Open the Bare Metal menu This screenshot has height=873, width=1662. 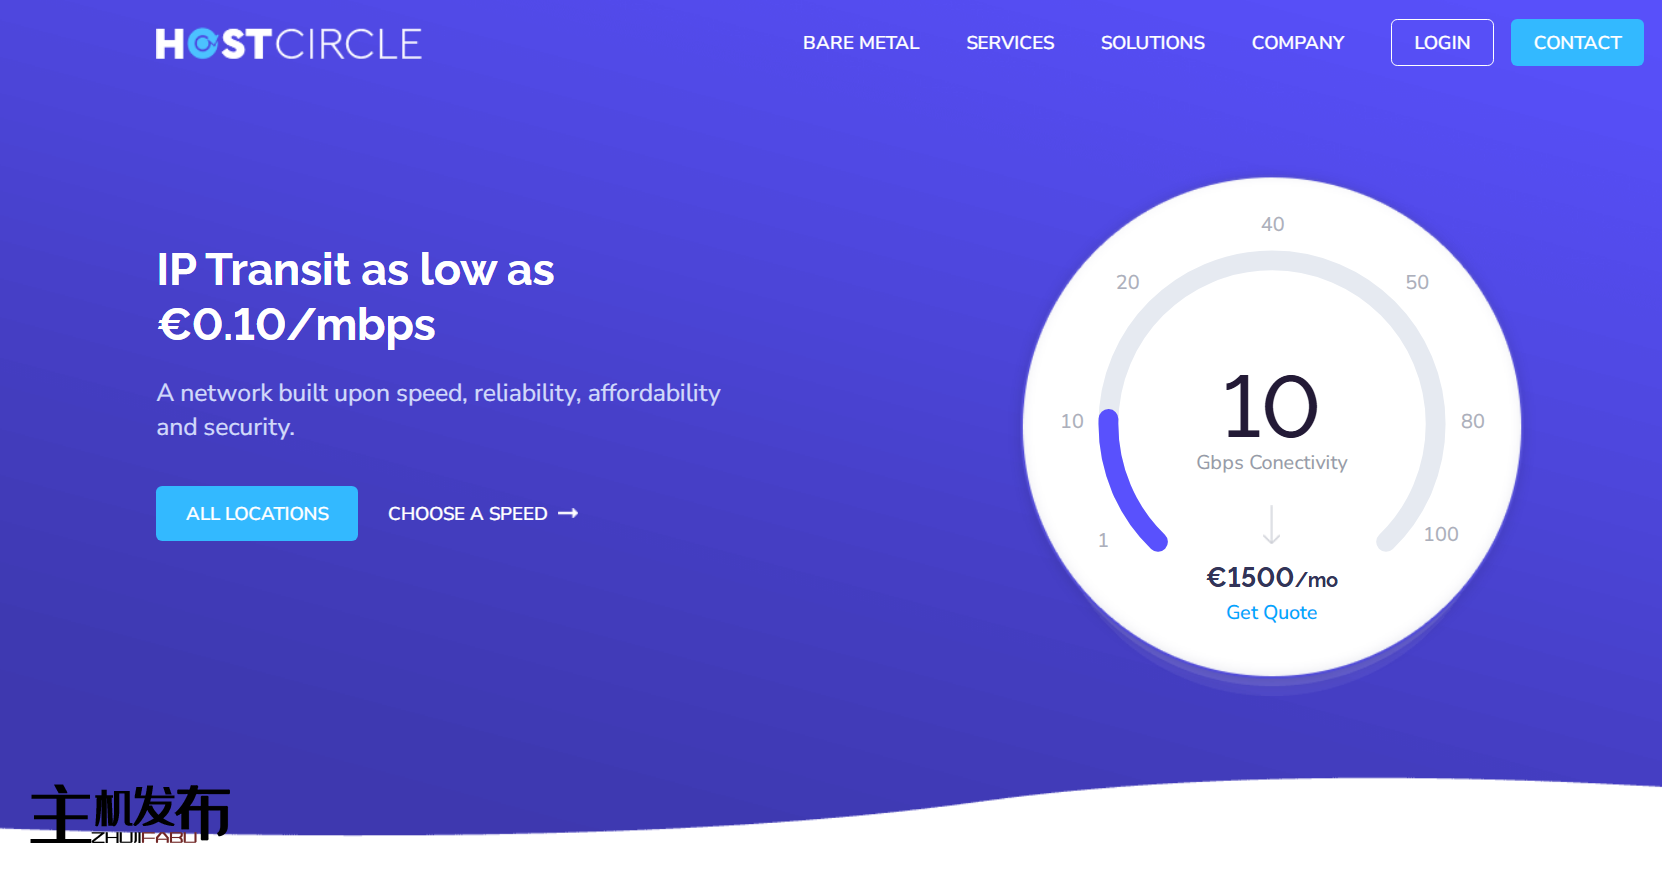pyautogui.click(x=860, y=43)
